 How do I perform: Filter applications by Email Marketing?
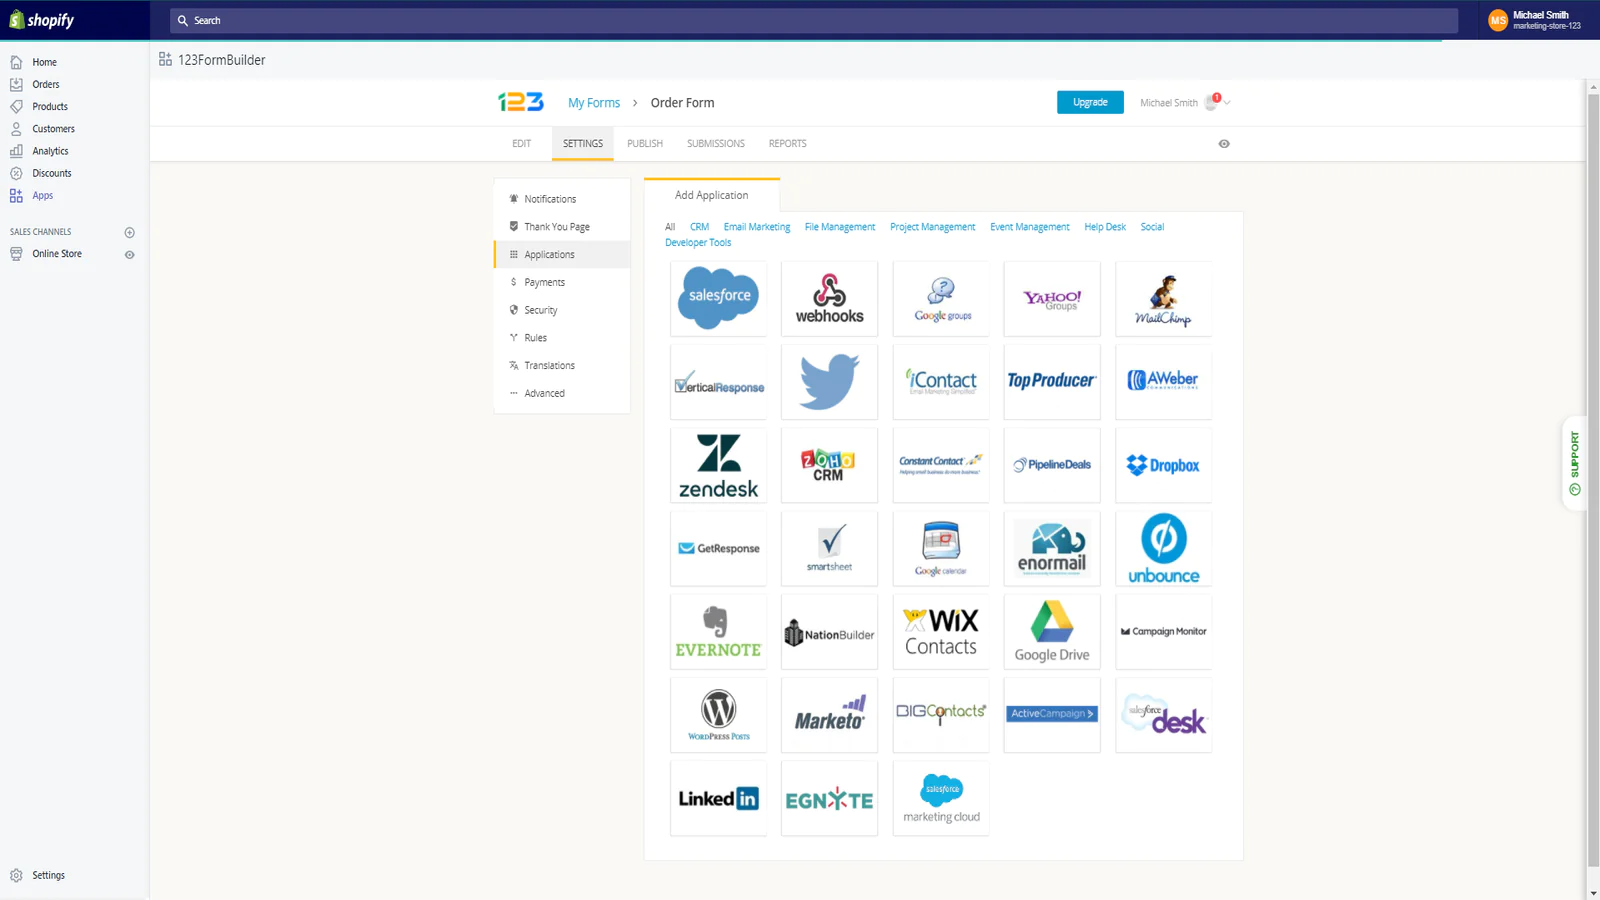pyautogui.click(x=757, y=227)
